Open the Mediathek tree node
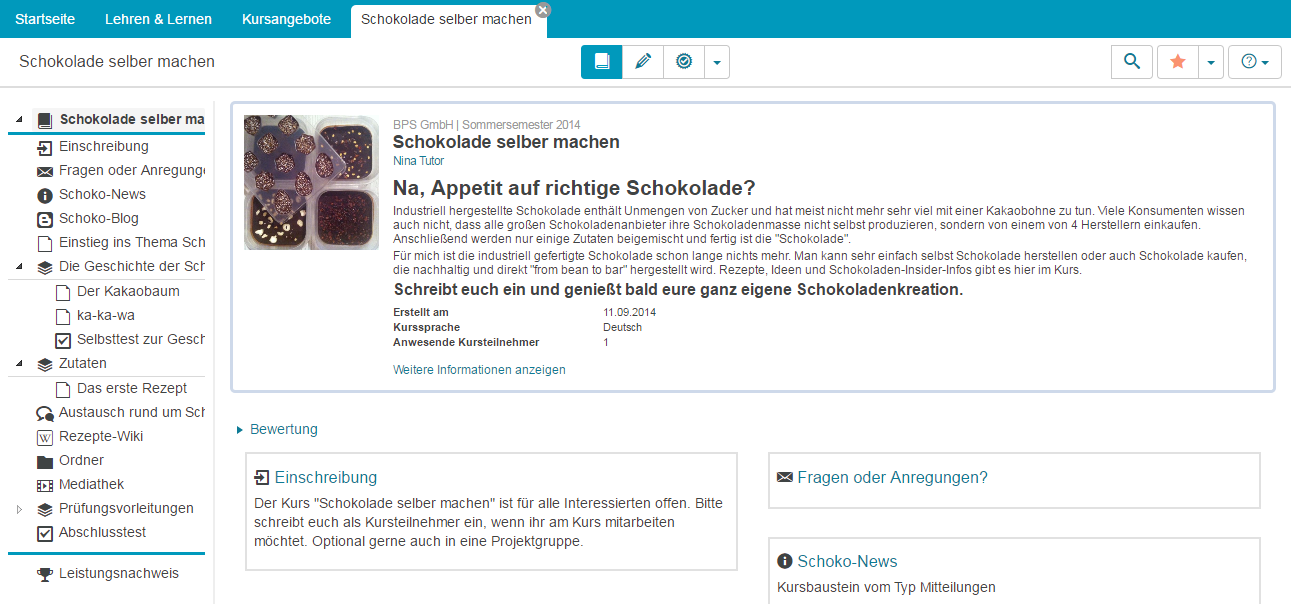Viewport: 1291px width, 604px height. click(x=91, y=484)
